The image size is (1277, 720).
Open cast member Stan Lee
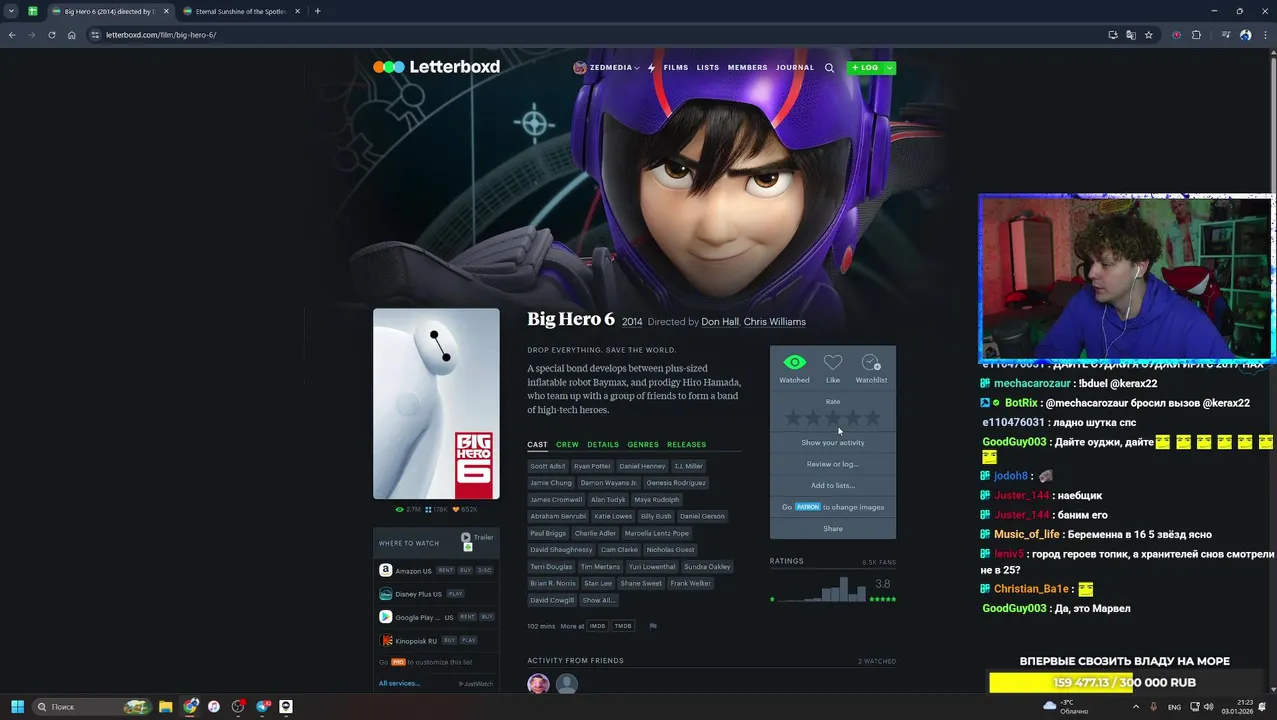pyautogui.click(x=598, y=583)
